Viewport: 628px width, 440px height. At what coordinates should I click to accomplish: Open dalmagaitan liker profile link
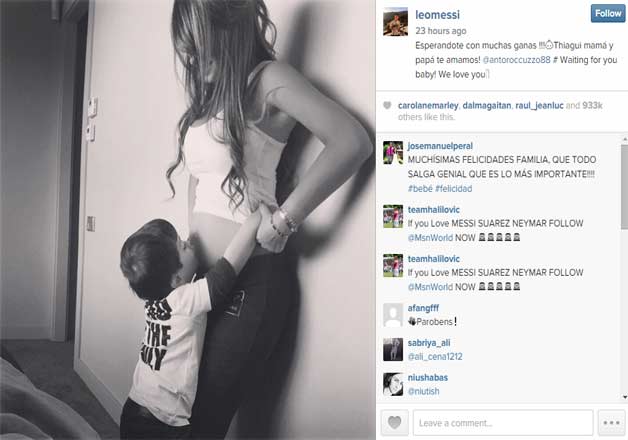tap(487, 106)
